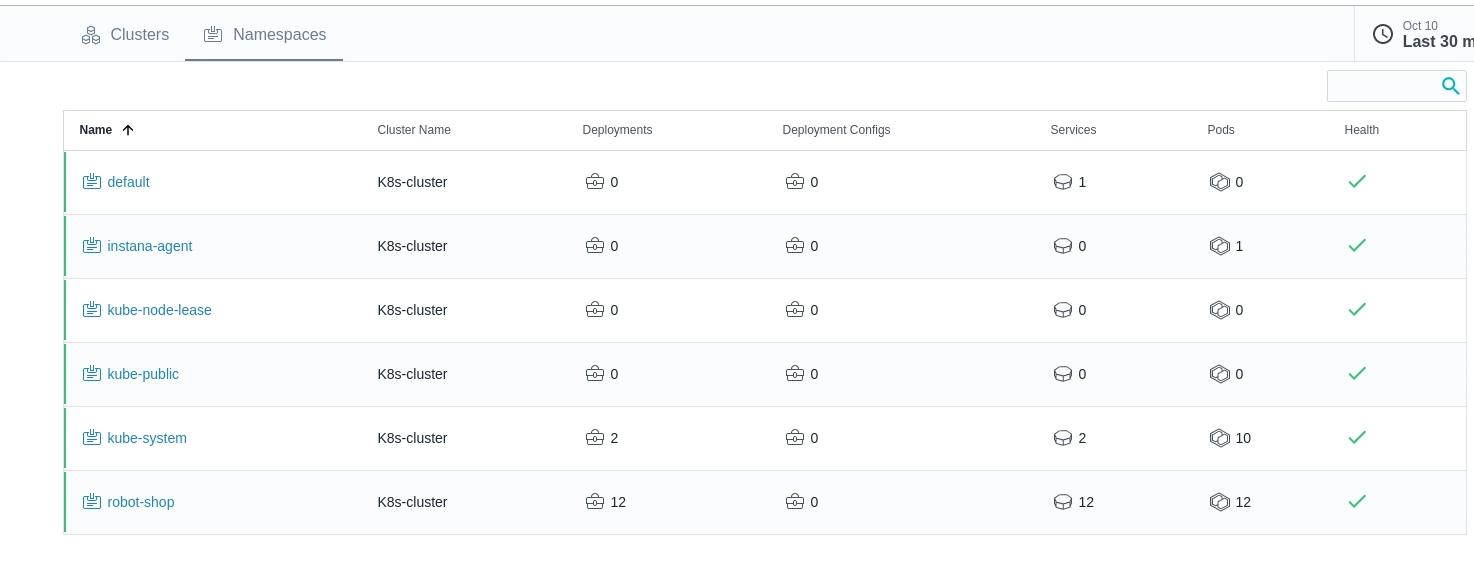Sort by the Cluster Name column header
This screenshot has width=1474, height=577.
coord(413,130)
